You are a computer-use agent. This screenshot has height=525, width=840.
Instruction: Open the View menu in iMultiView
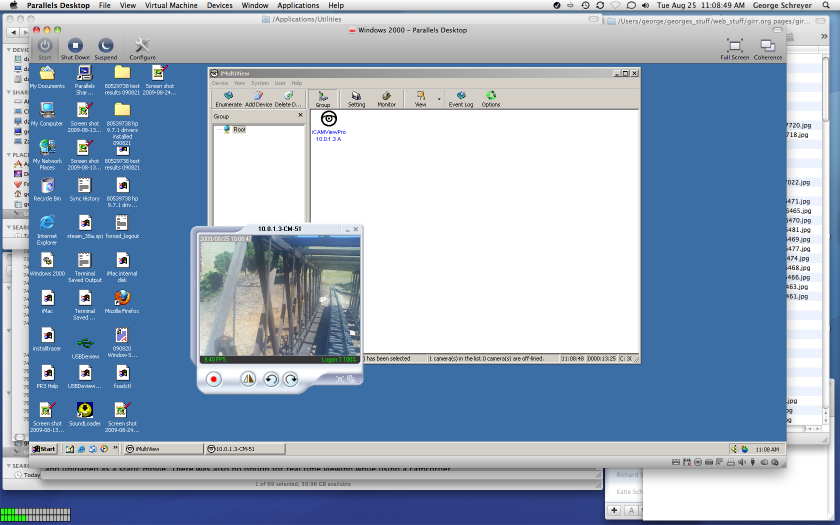(x=239, y=83)
